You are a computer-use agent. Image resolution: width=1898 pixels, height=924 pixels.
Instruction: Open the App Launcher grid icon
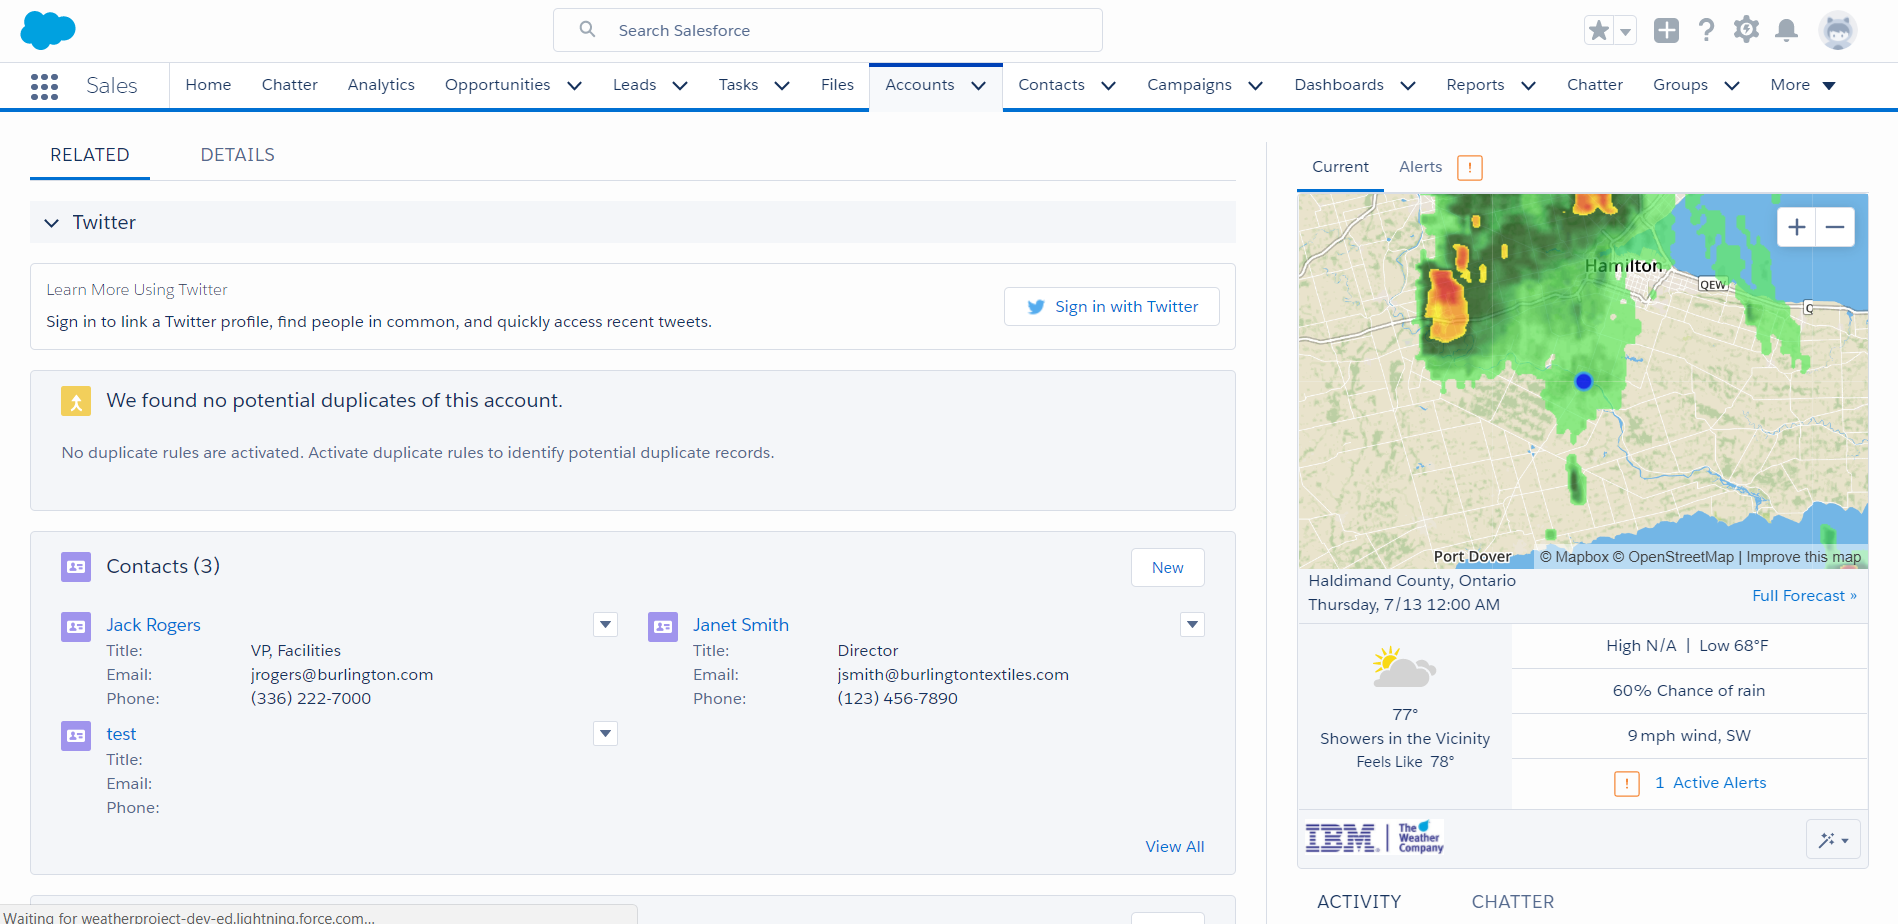(x=44, y=86)
